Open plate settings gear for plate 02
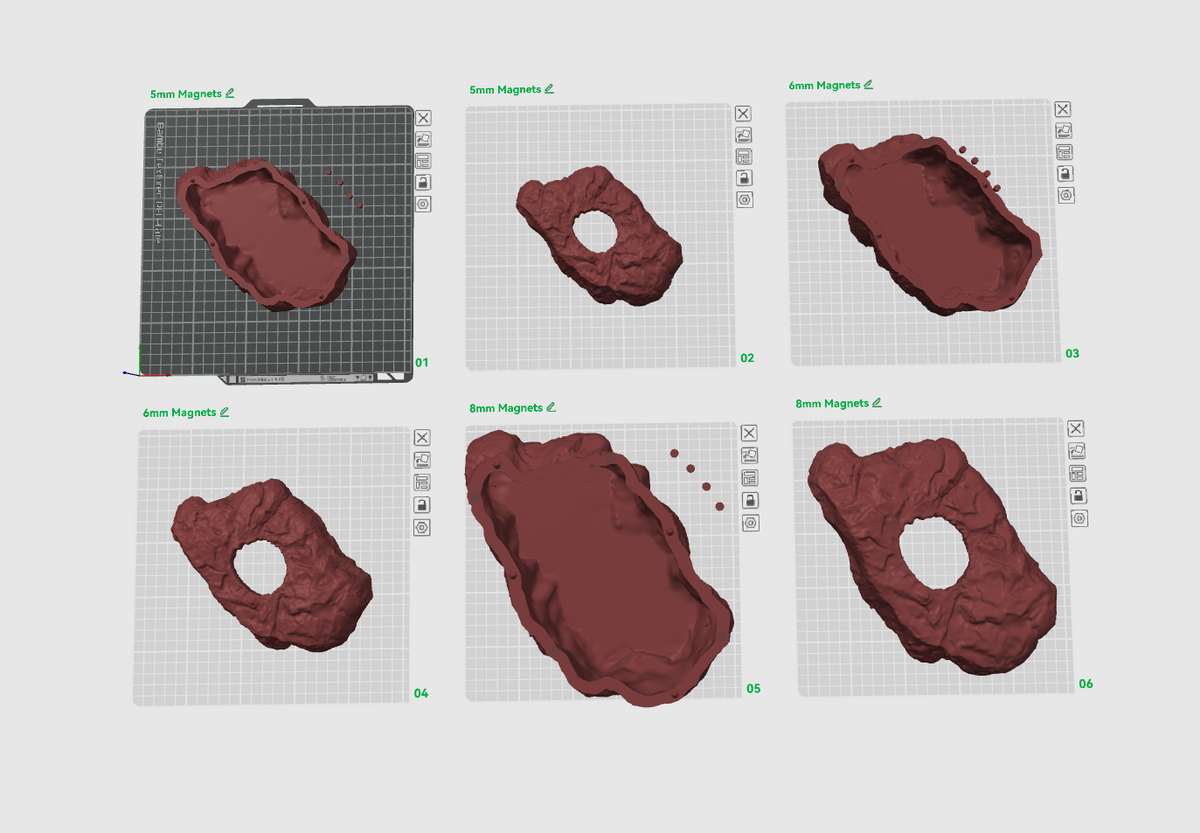 (x=743, y=199)
